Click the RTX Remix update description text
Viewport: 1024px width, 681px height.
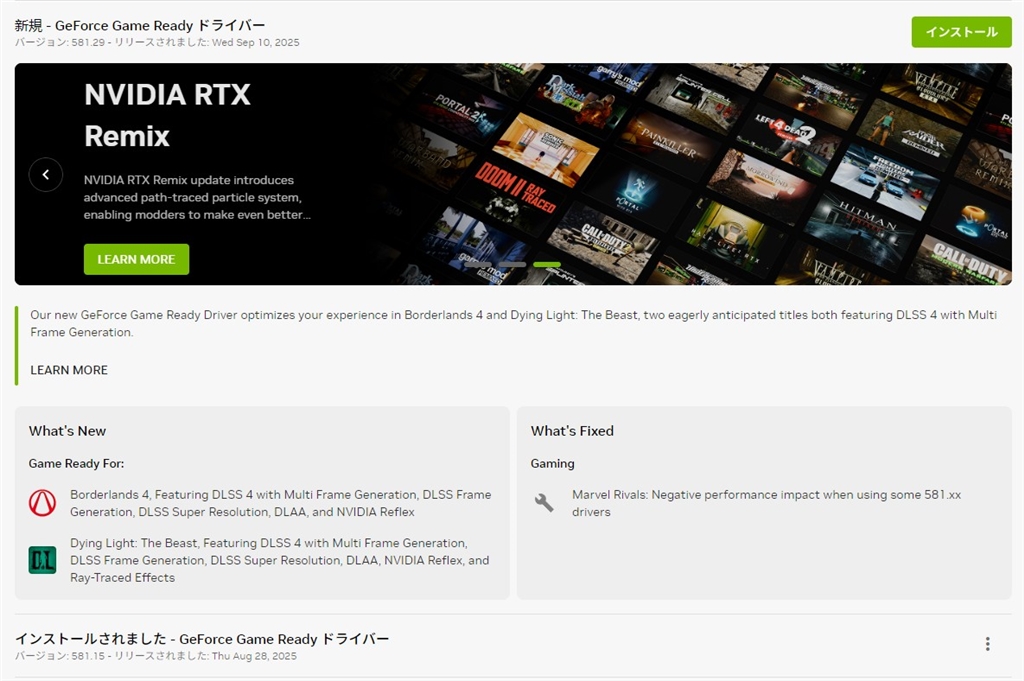click(197, 197)
